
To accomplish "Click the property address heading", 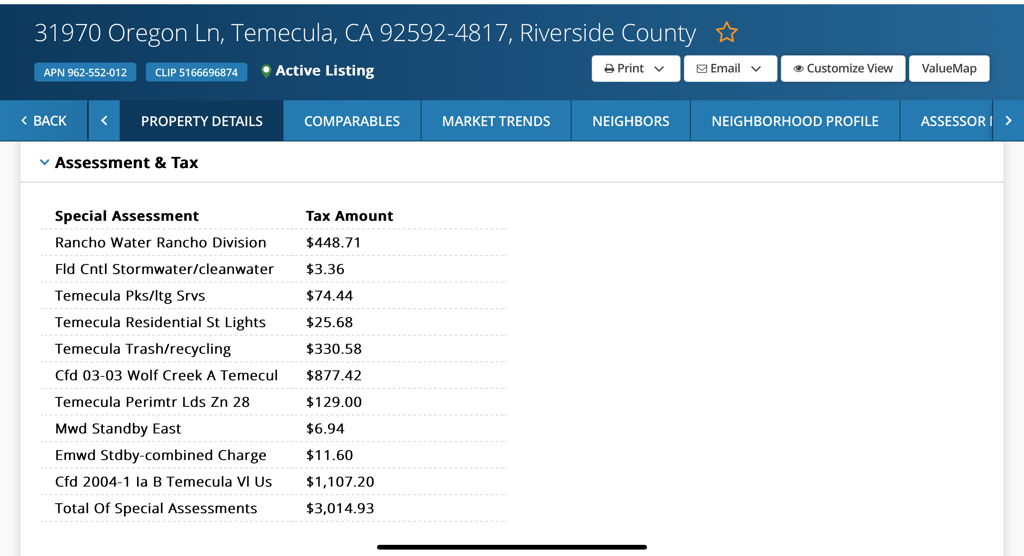I will [365, 33].
